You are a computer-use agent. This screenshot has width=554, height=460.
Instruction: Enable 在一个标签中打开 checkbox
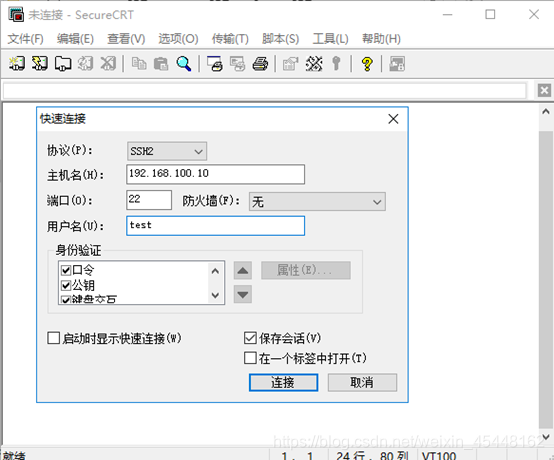pos(250,358)
